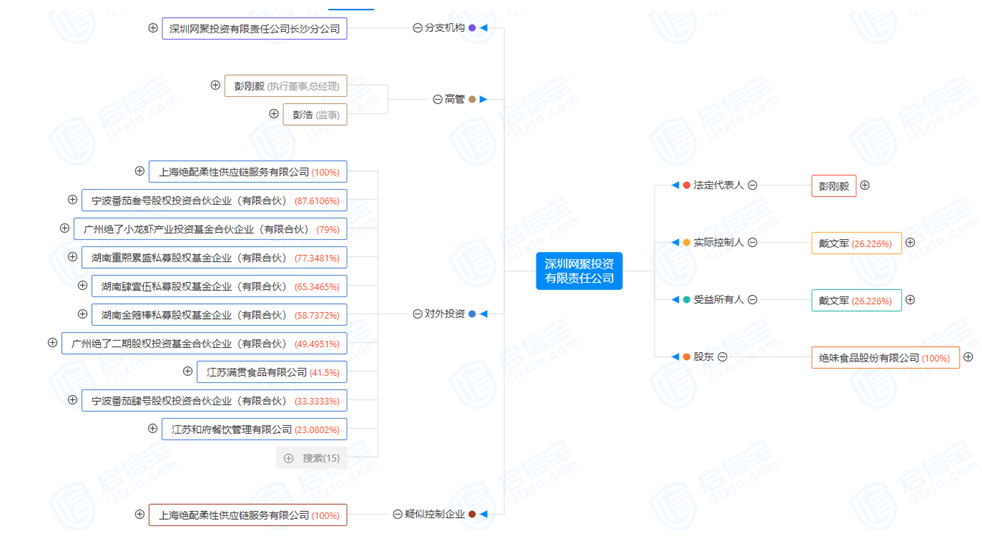The width and height of the screenshot is (982, 536).
Task: Expand plus icon beside 彭刚毅 执行董事
Action: [215, 85]
